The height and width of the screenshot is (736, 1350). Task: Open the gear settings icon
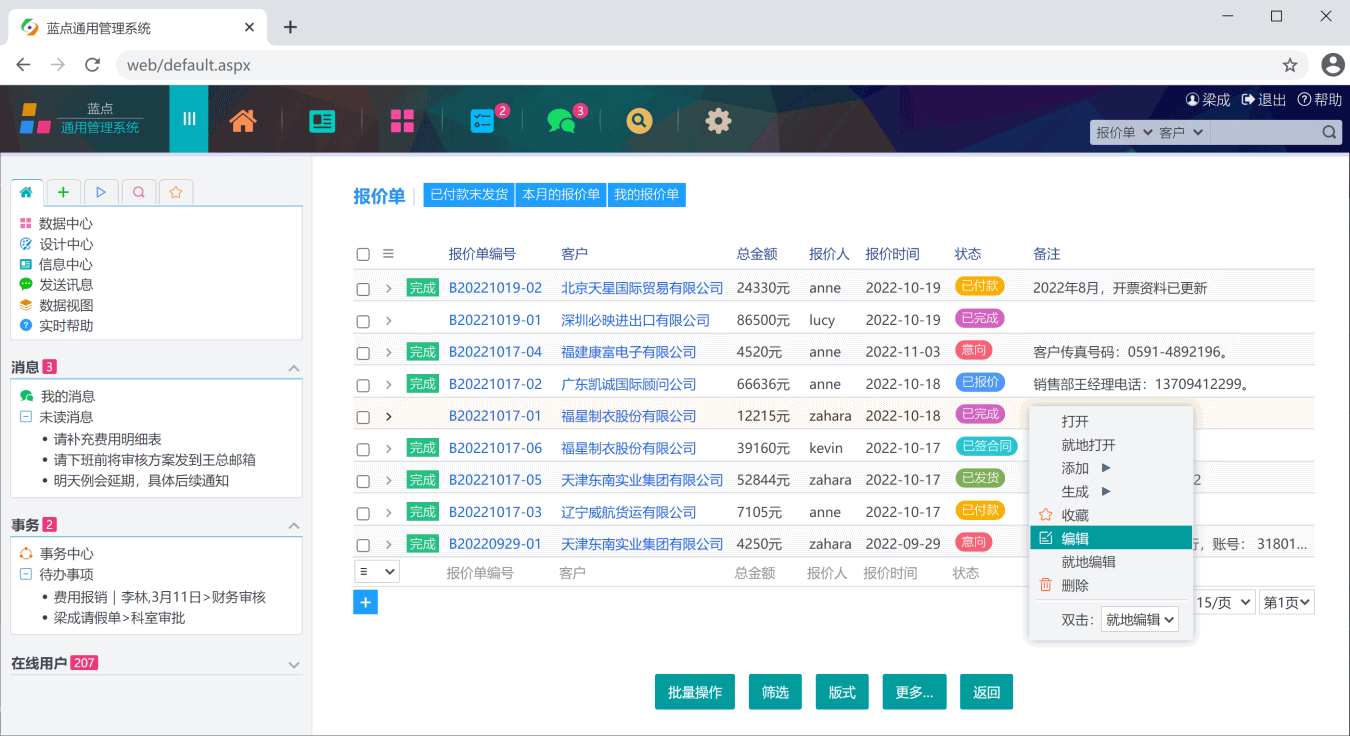pyautogui.click(x=718, y=121)
